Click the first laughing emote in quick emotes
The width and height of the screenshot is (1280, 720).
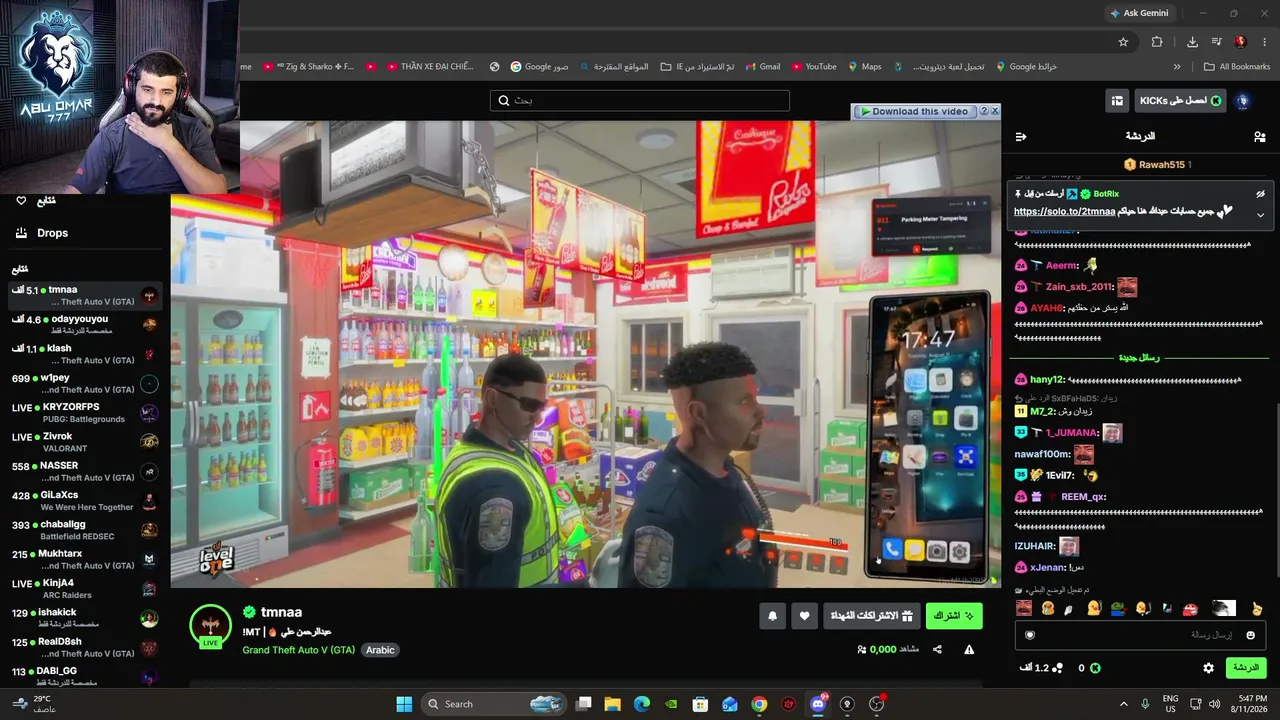point(1024,608)
